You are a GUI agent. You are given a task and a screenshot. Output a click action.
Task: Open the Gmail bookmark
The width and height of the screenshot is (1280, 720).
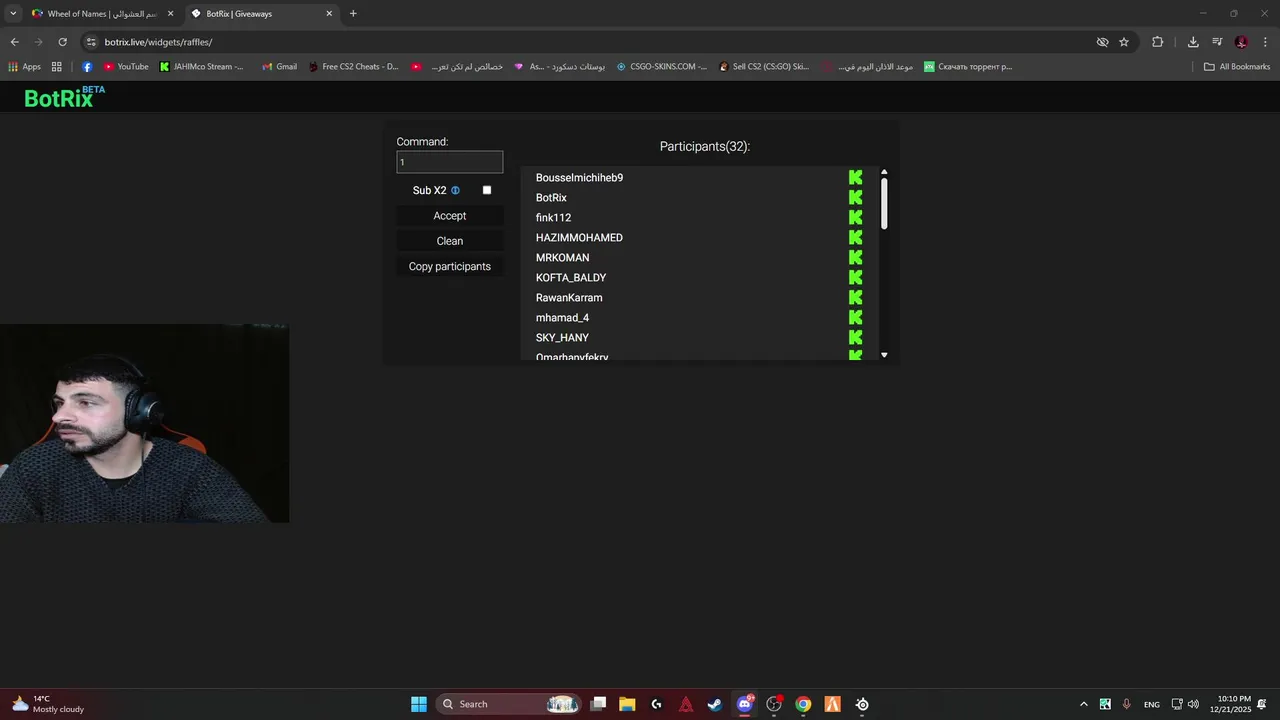pyautogui.click(x=279, y=67)
